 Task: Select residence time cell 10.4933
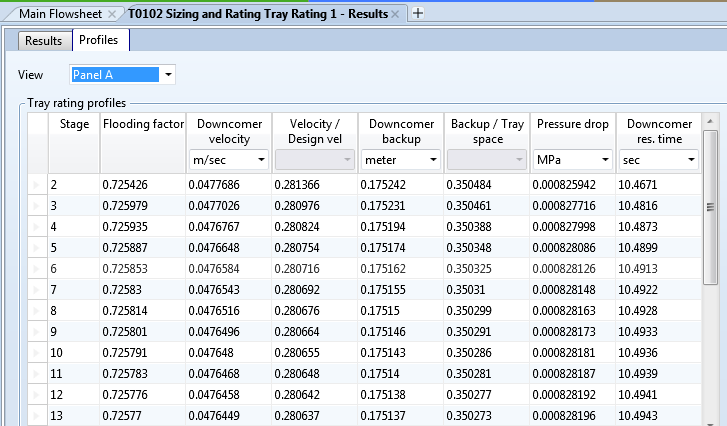658,332
